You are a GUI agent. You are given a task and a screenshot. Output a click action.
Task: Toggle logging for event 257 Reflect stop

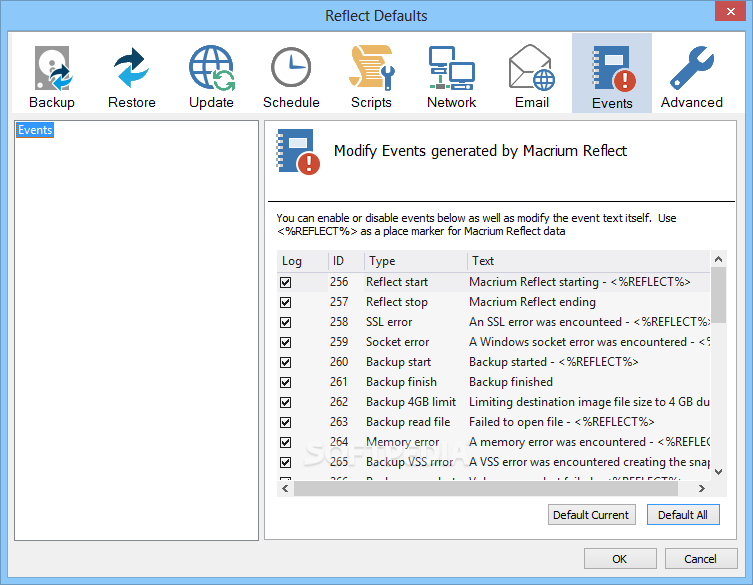click(286, 303)
